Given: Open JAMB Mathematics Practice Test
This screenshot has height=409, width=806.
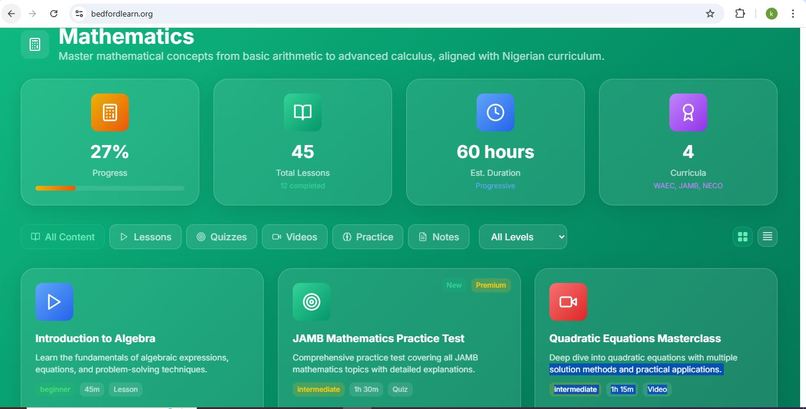Looking at the screenshot, I should 378,338.
